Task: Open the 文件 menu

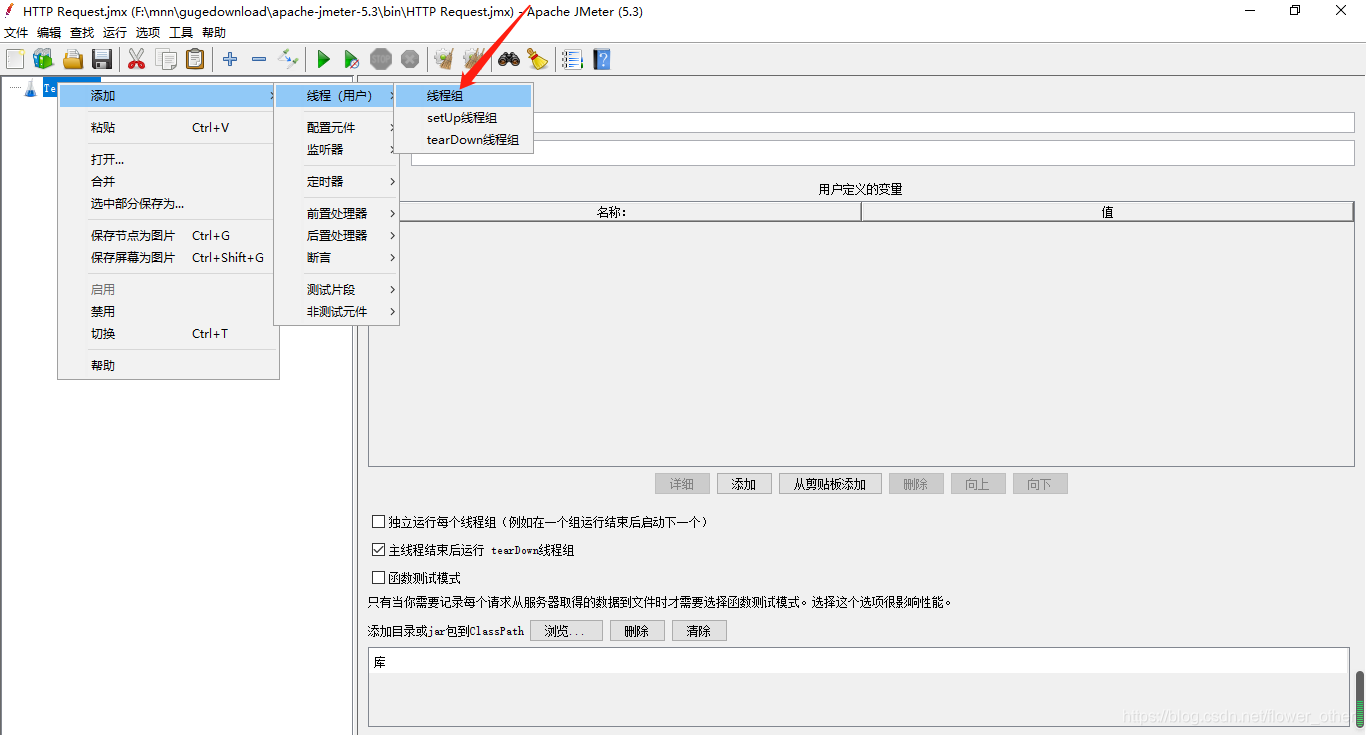Action: point(16,33)
